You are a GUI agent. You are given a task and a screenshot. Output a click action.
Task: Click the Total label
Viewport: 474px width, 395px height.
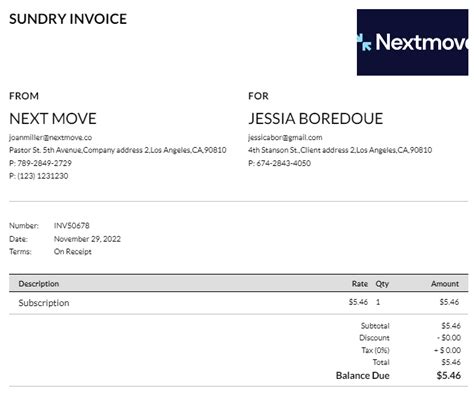(381, 362)
